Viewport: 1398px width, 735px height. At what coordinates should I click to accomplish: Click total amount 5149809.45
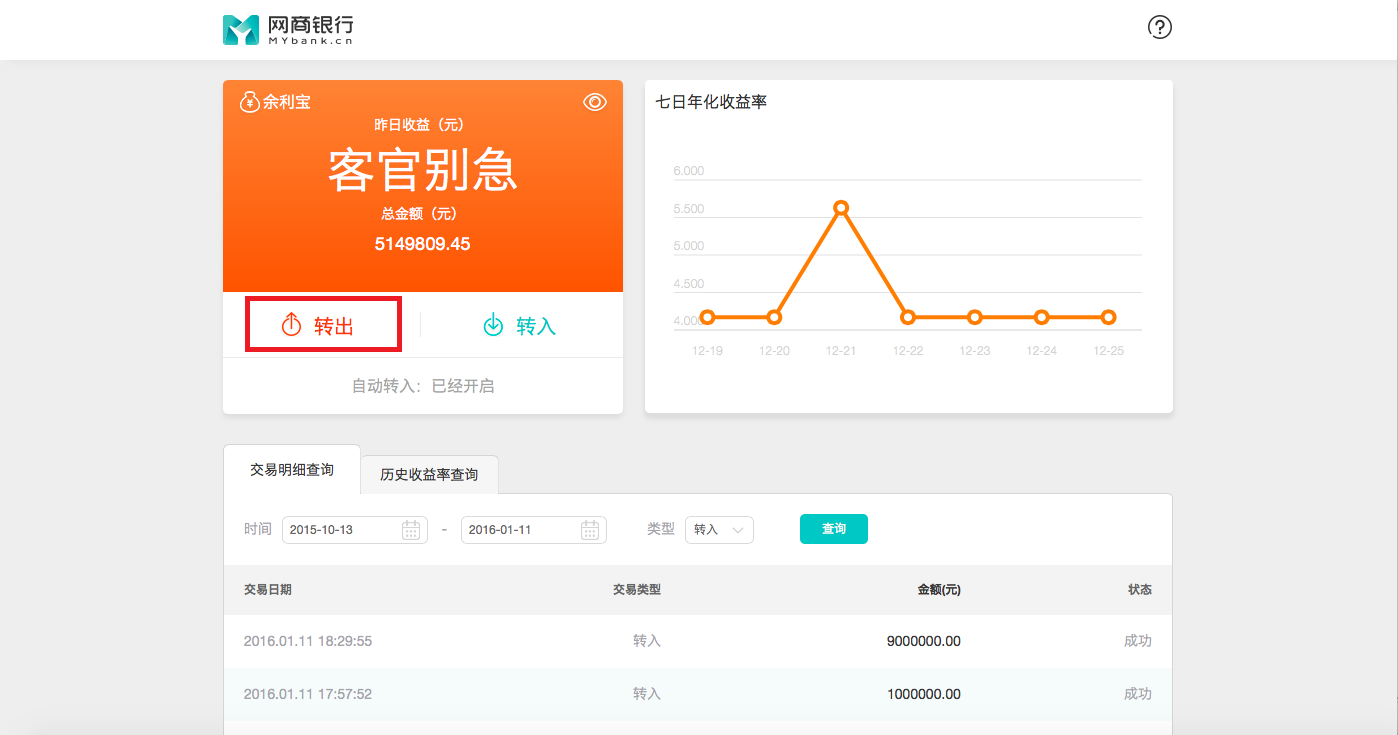pyautogui.click(x=422, y=244)
